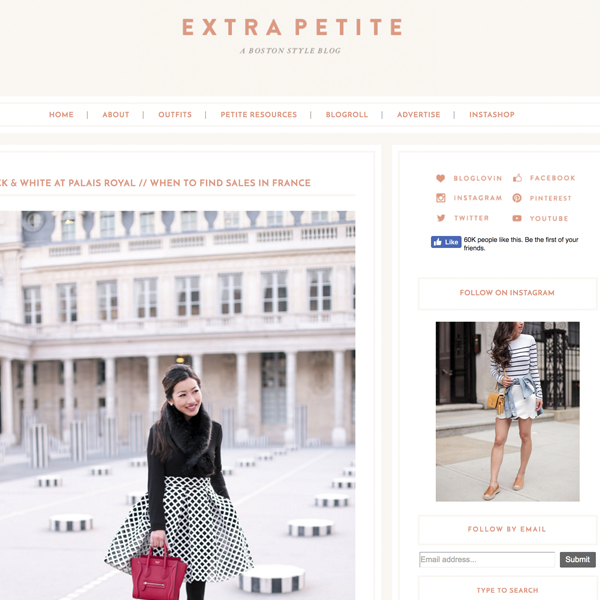
Task: Click the Extra Petite blog title
Action: point(292,27)
